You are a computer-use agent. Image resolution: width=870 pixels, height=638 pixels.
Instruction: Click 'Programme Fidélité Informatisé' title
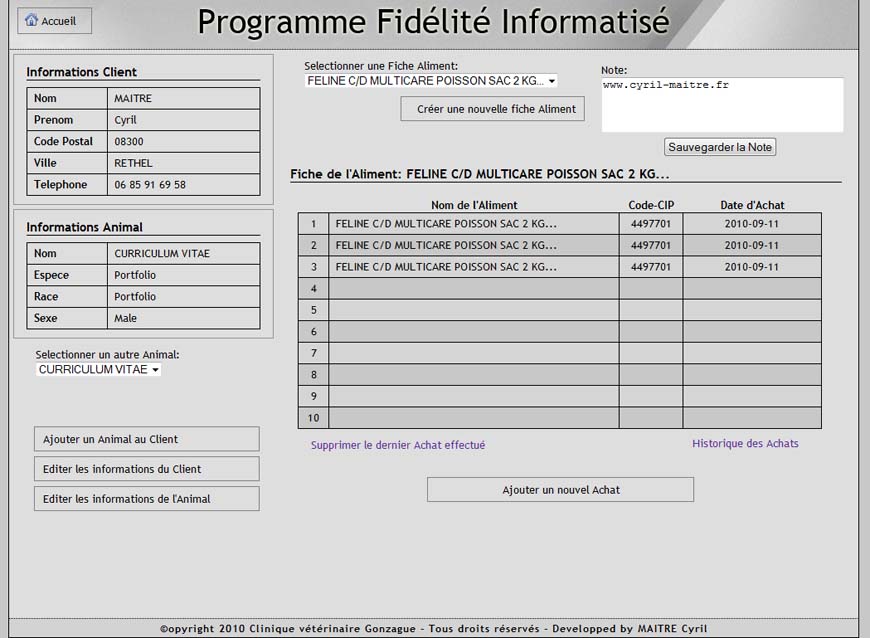[x=433, y=22]
